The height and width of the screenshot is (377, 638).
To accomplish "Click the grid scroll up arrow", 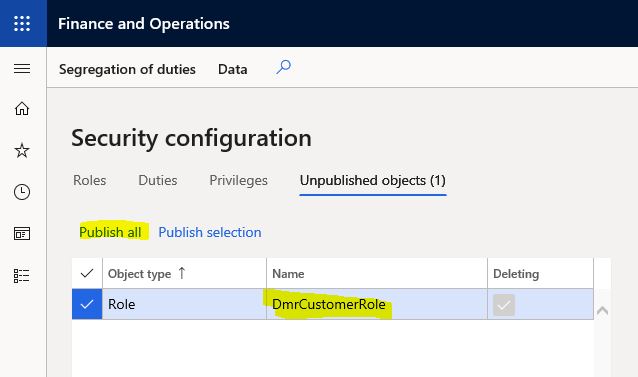I will (602, 311).
